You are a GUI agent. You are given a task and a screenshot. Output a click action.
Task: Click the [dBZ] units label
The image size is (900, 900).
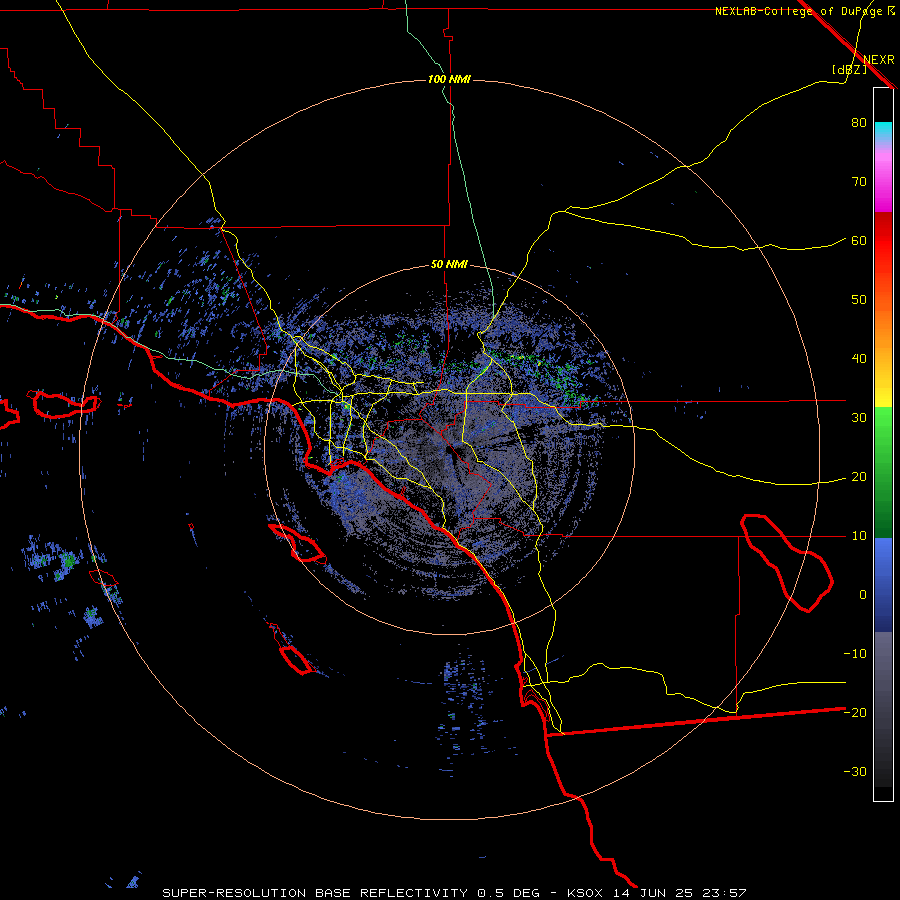pyautogui.click(x=849, y=70)
